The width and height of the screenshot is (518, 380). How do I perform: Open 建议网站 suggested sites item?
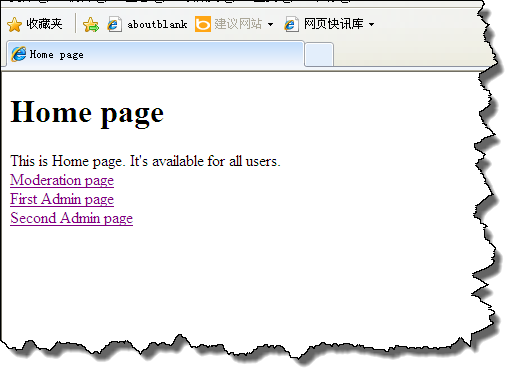[x=234, y=24]
